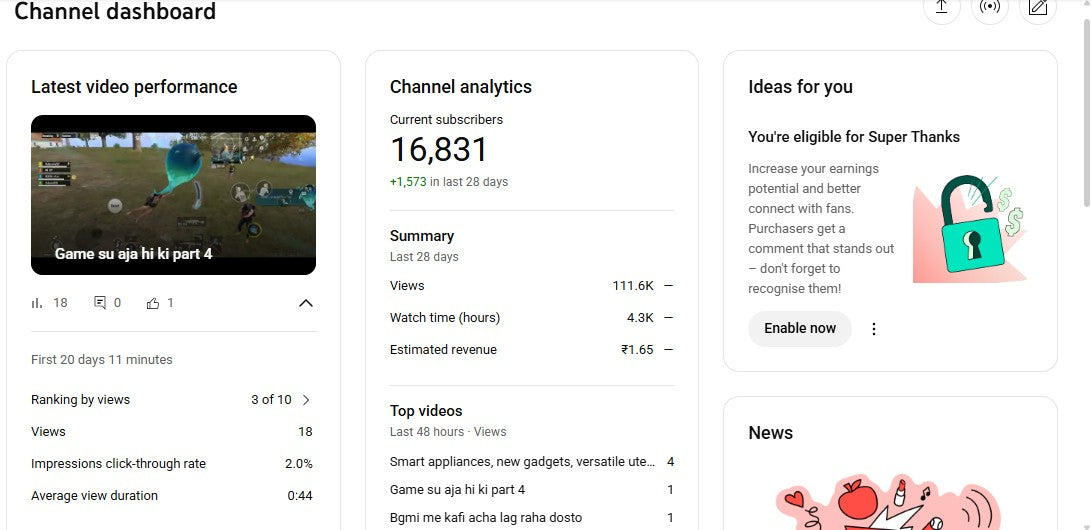The height and width of the screenshot is (530, 1091).
Task: Click the views bar chart icon under the video
Action: (x=37, y=303)
